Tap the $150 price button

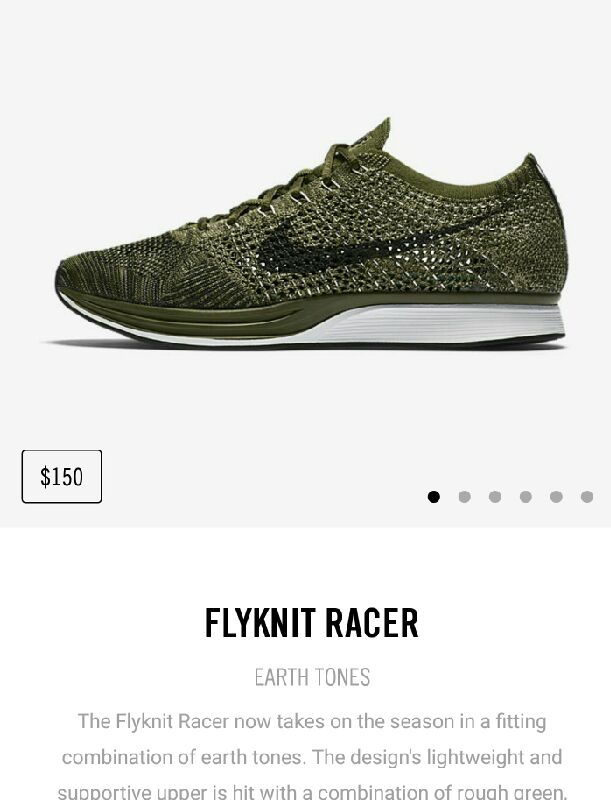point(62,477)
